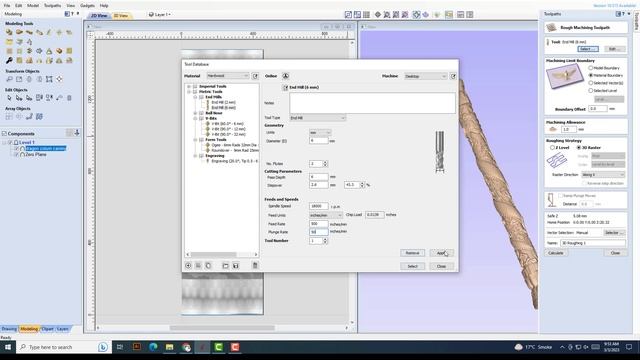This screenshot has width=640, height=360.
Task: Click the edit icon next to Hardwood material
Action: (255, 76)
